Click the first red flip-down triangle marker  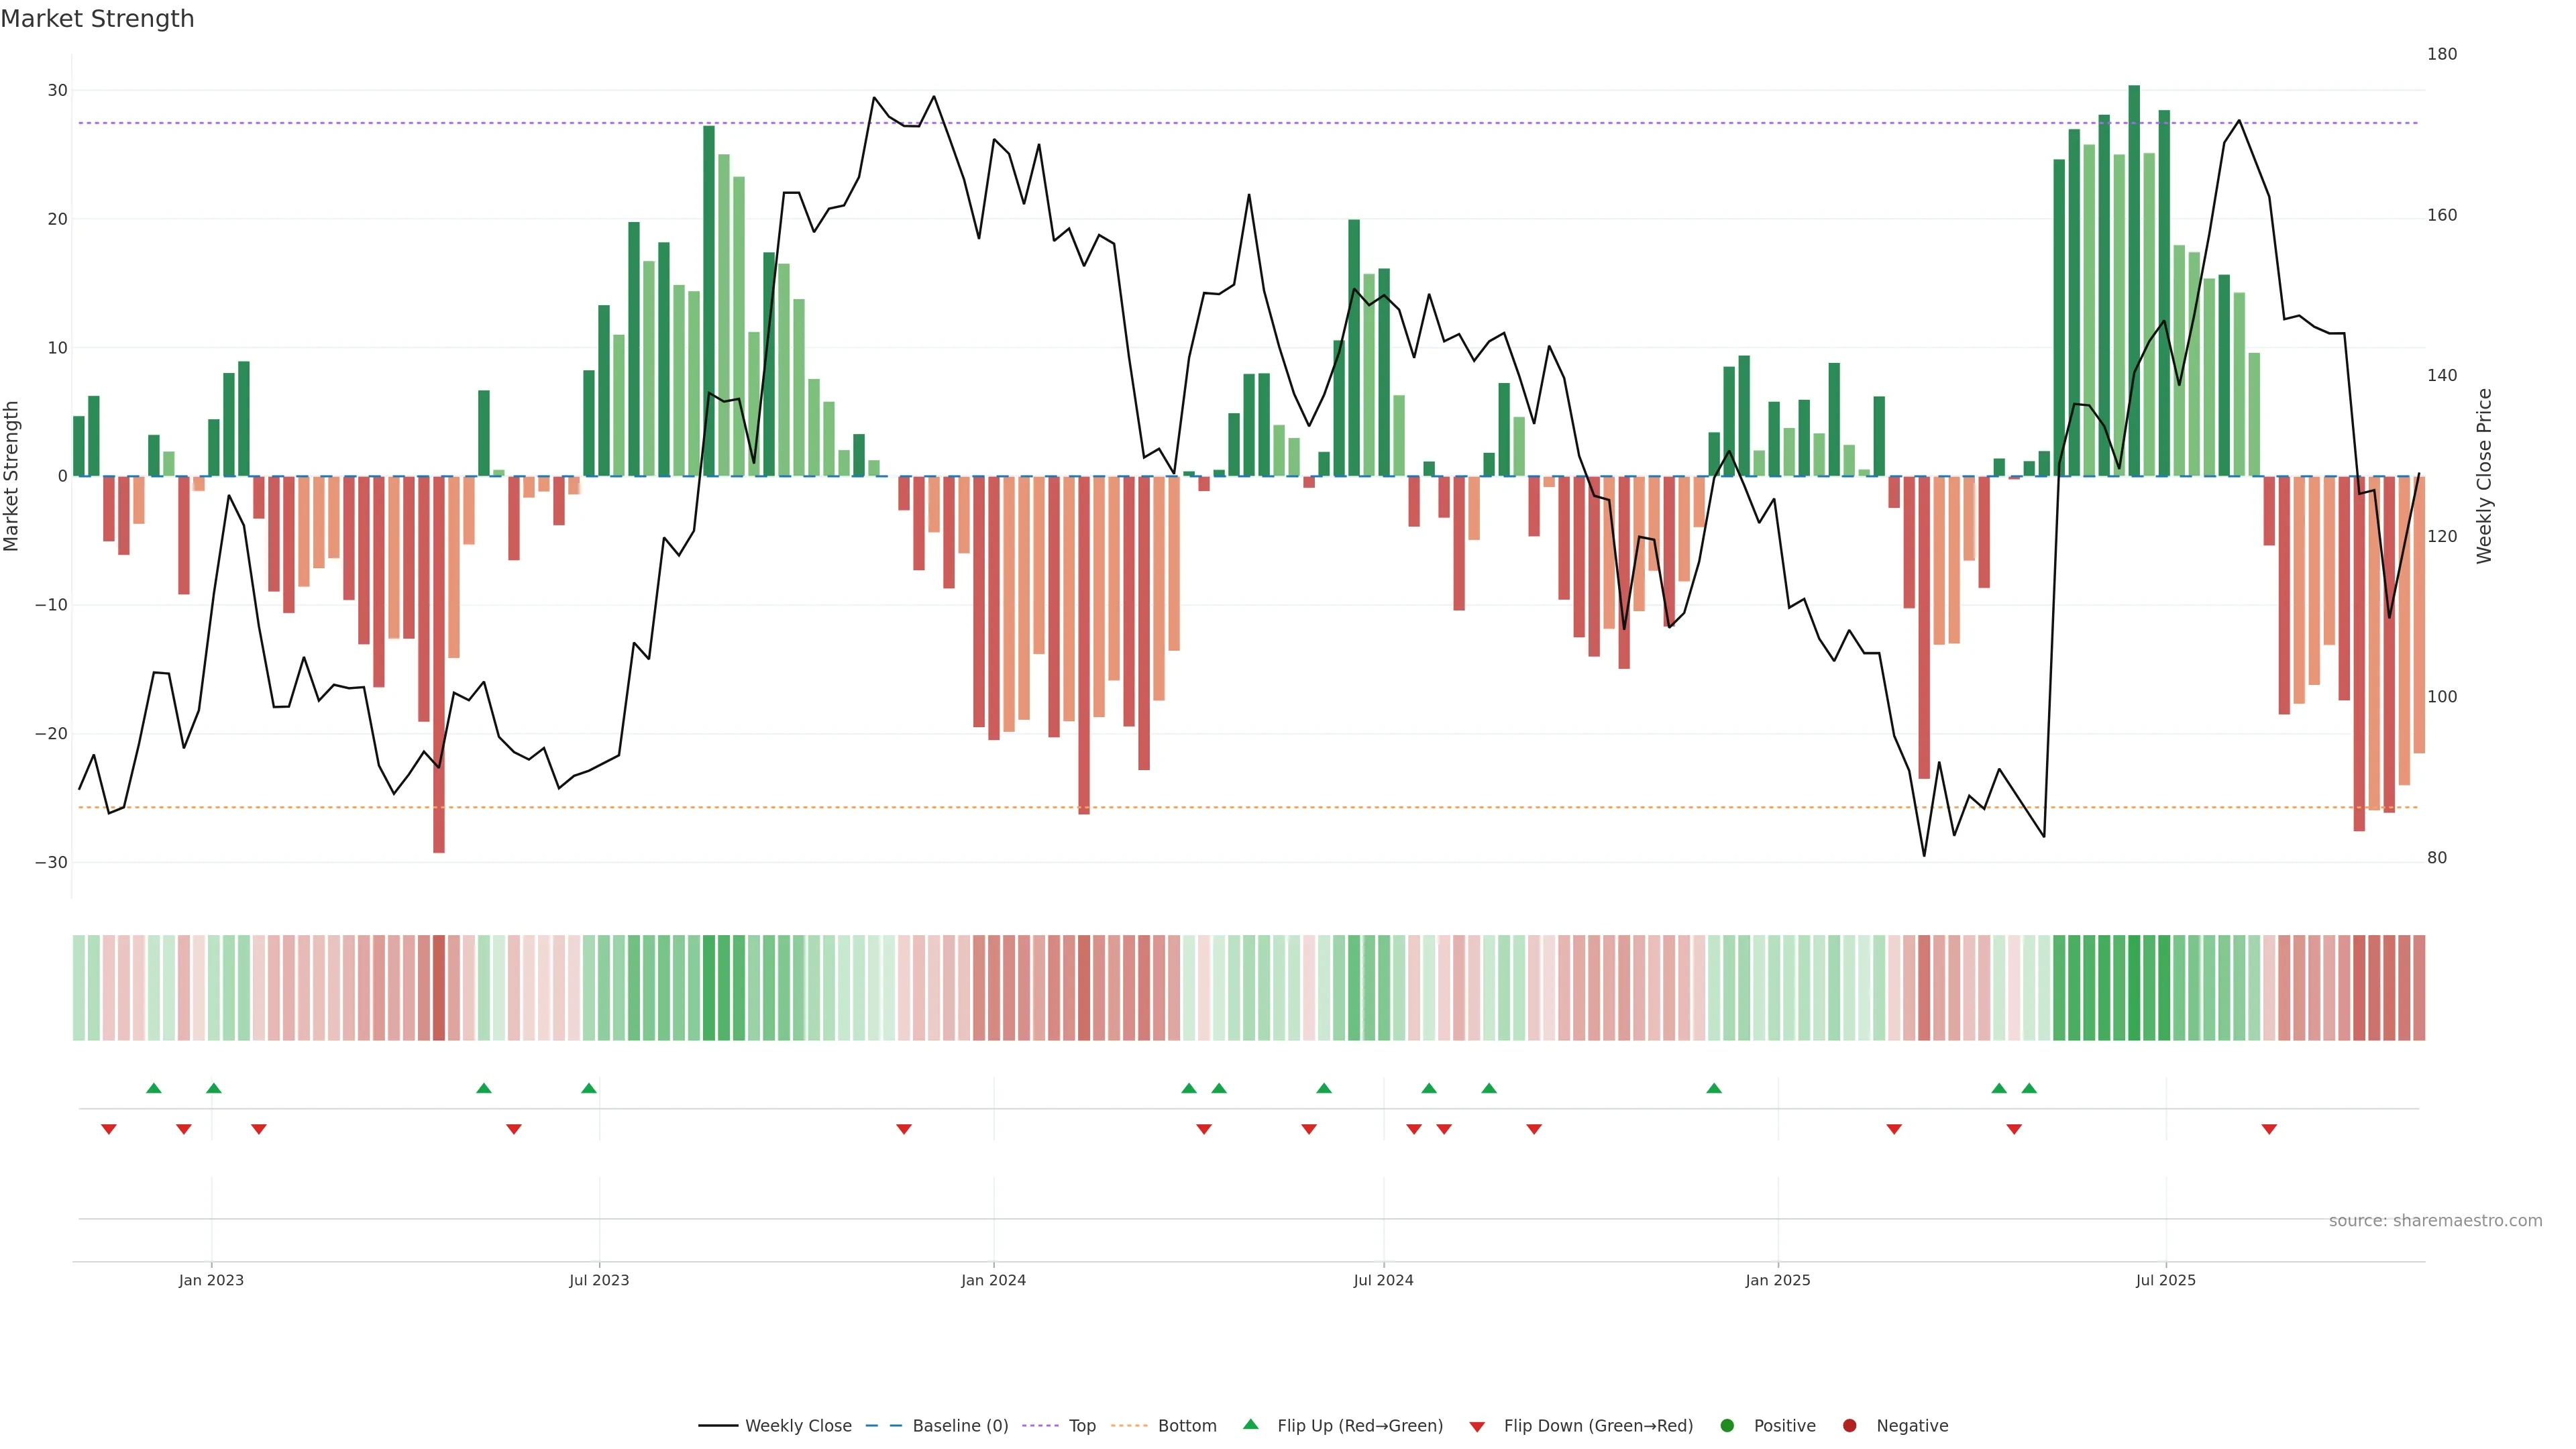click(109, 1129)
